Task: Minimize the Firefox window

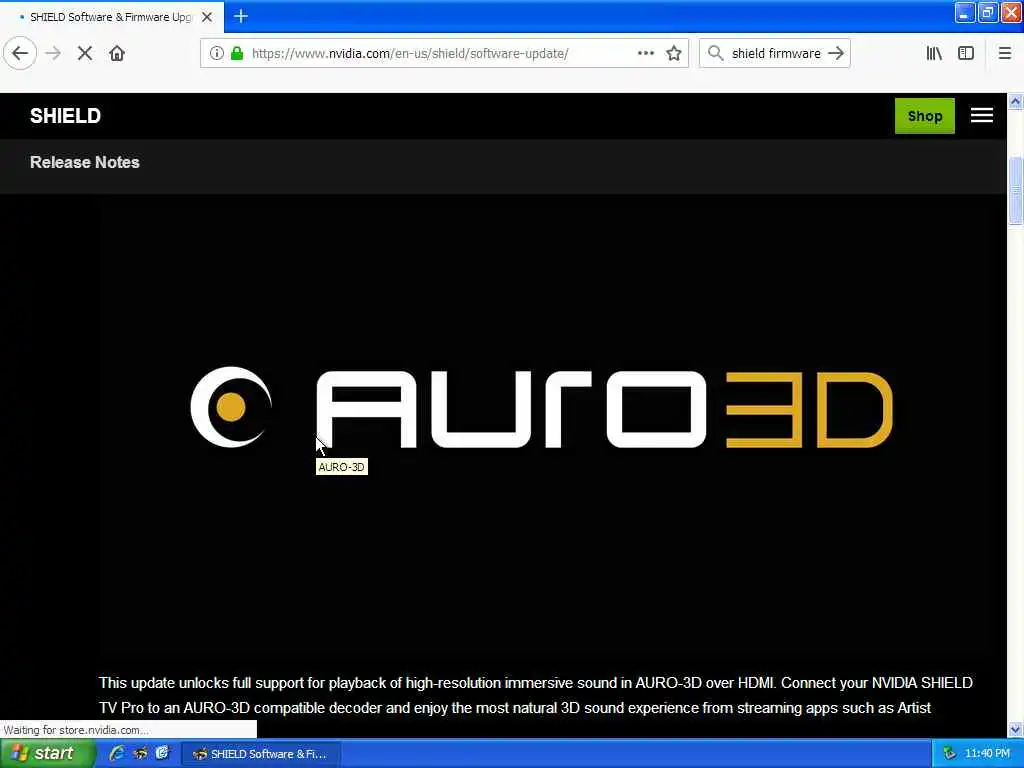Action: (965, 13)
